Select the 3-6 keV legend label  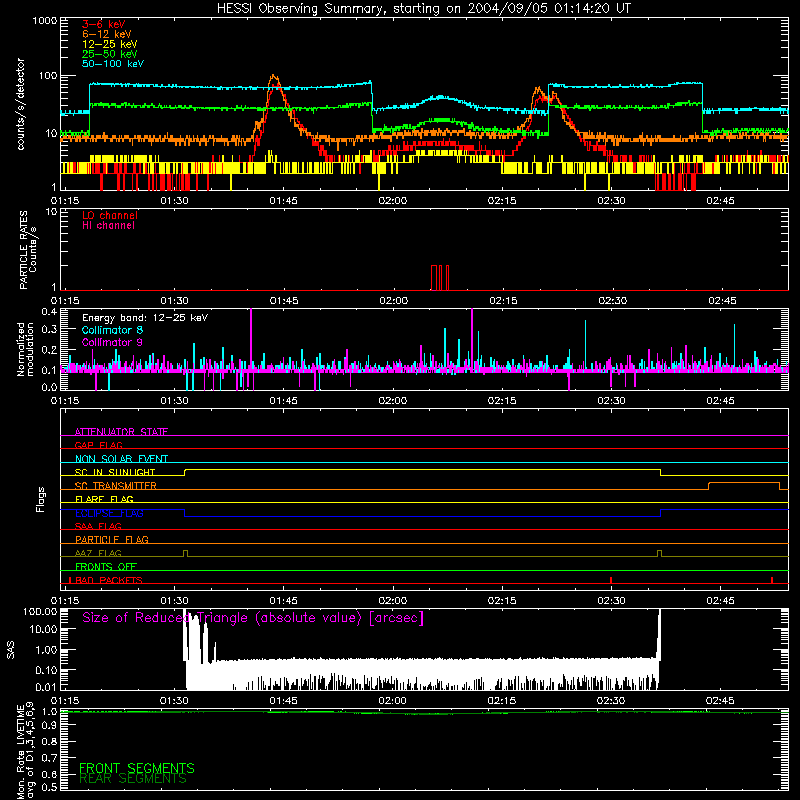tap(104, 24)
